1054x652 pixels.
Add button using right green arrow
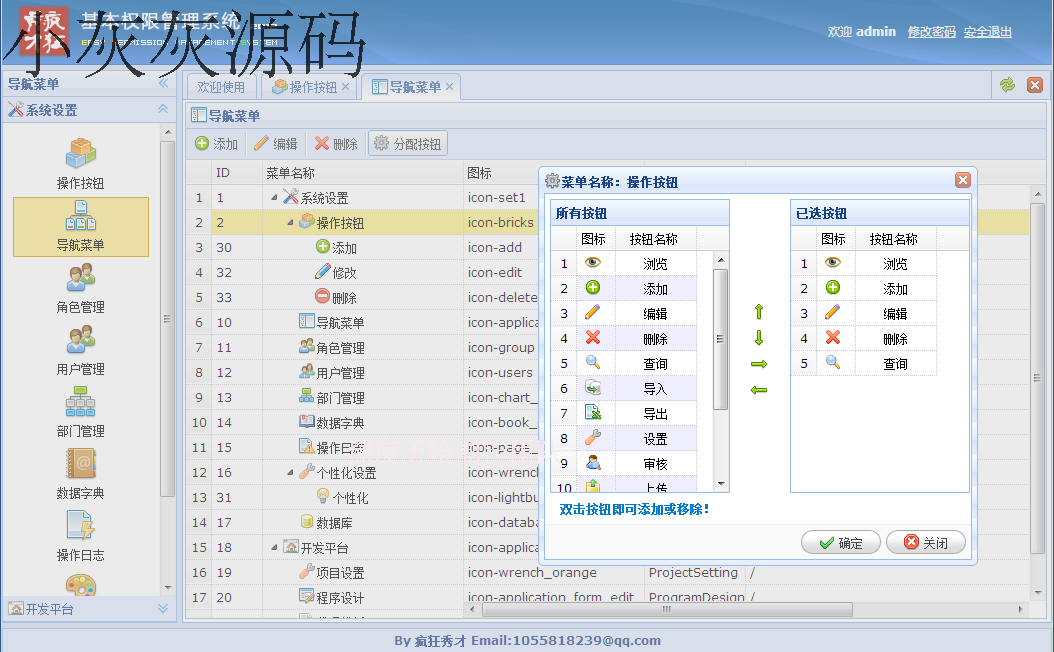click(759, 364)
